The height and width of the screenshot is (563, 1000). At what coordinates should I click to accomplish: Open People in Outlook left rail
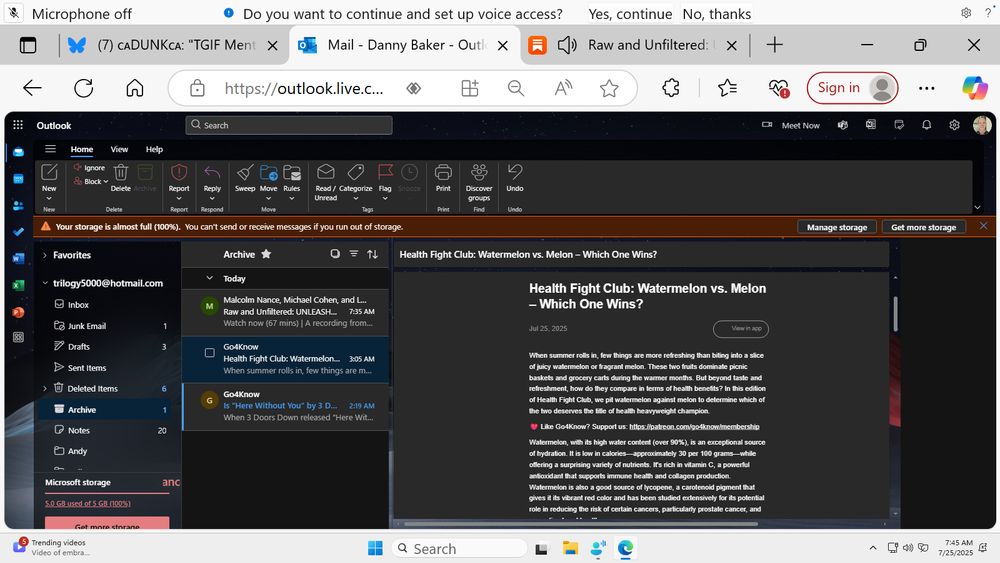(x=18, y=205)
